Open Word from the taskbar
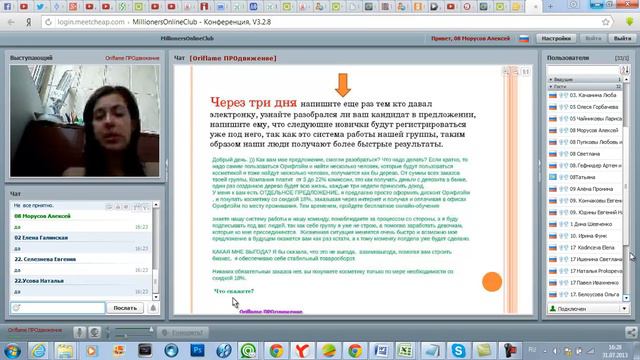Screen dimensions: 640x360 click(x=380, y=350)
